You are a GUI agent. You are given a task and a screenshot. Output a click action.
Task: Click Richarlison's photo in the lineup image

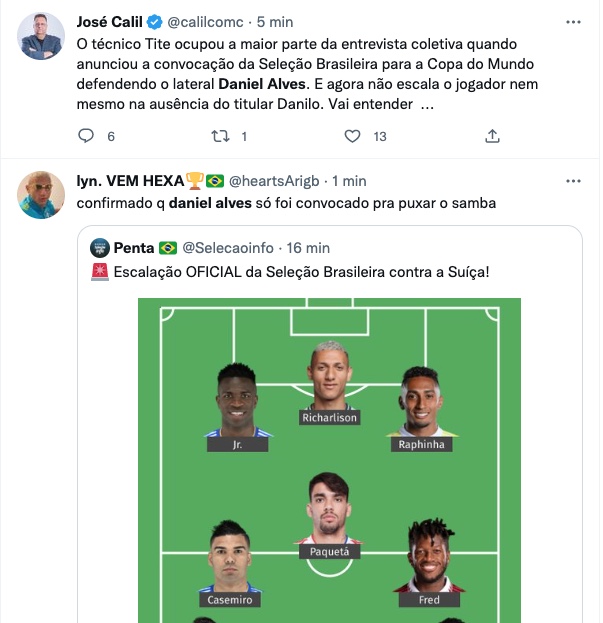pos(330,378)
